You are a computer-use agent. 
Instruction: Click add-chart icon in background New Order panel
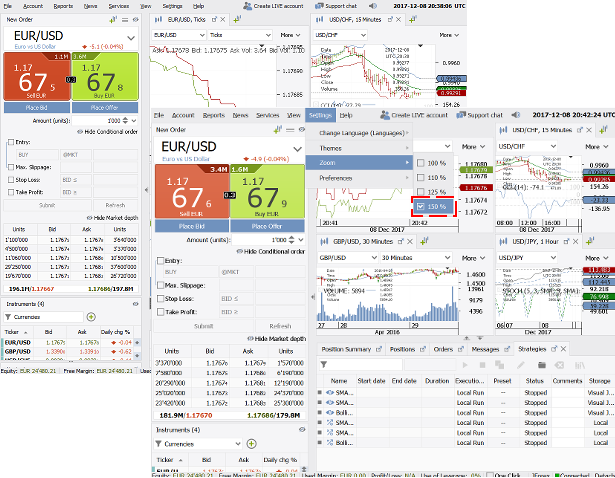point(113,19)
